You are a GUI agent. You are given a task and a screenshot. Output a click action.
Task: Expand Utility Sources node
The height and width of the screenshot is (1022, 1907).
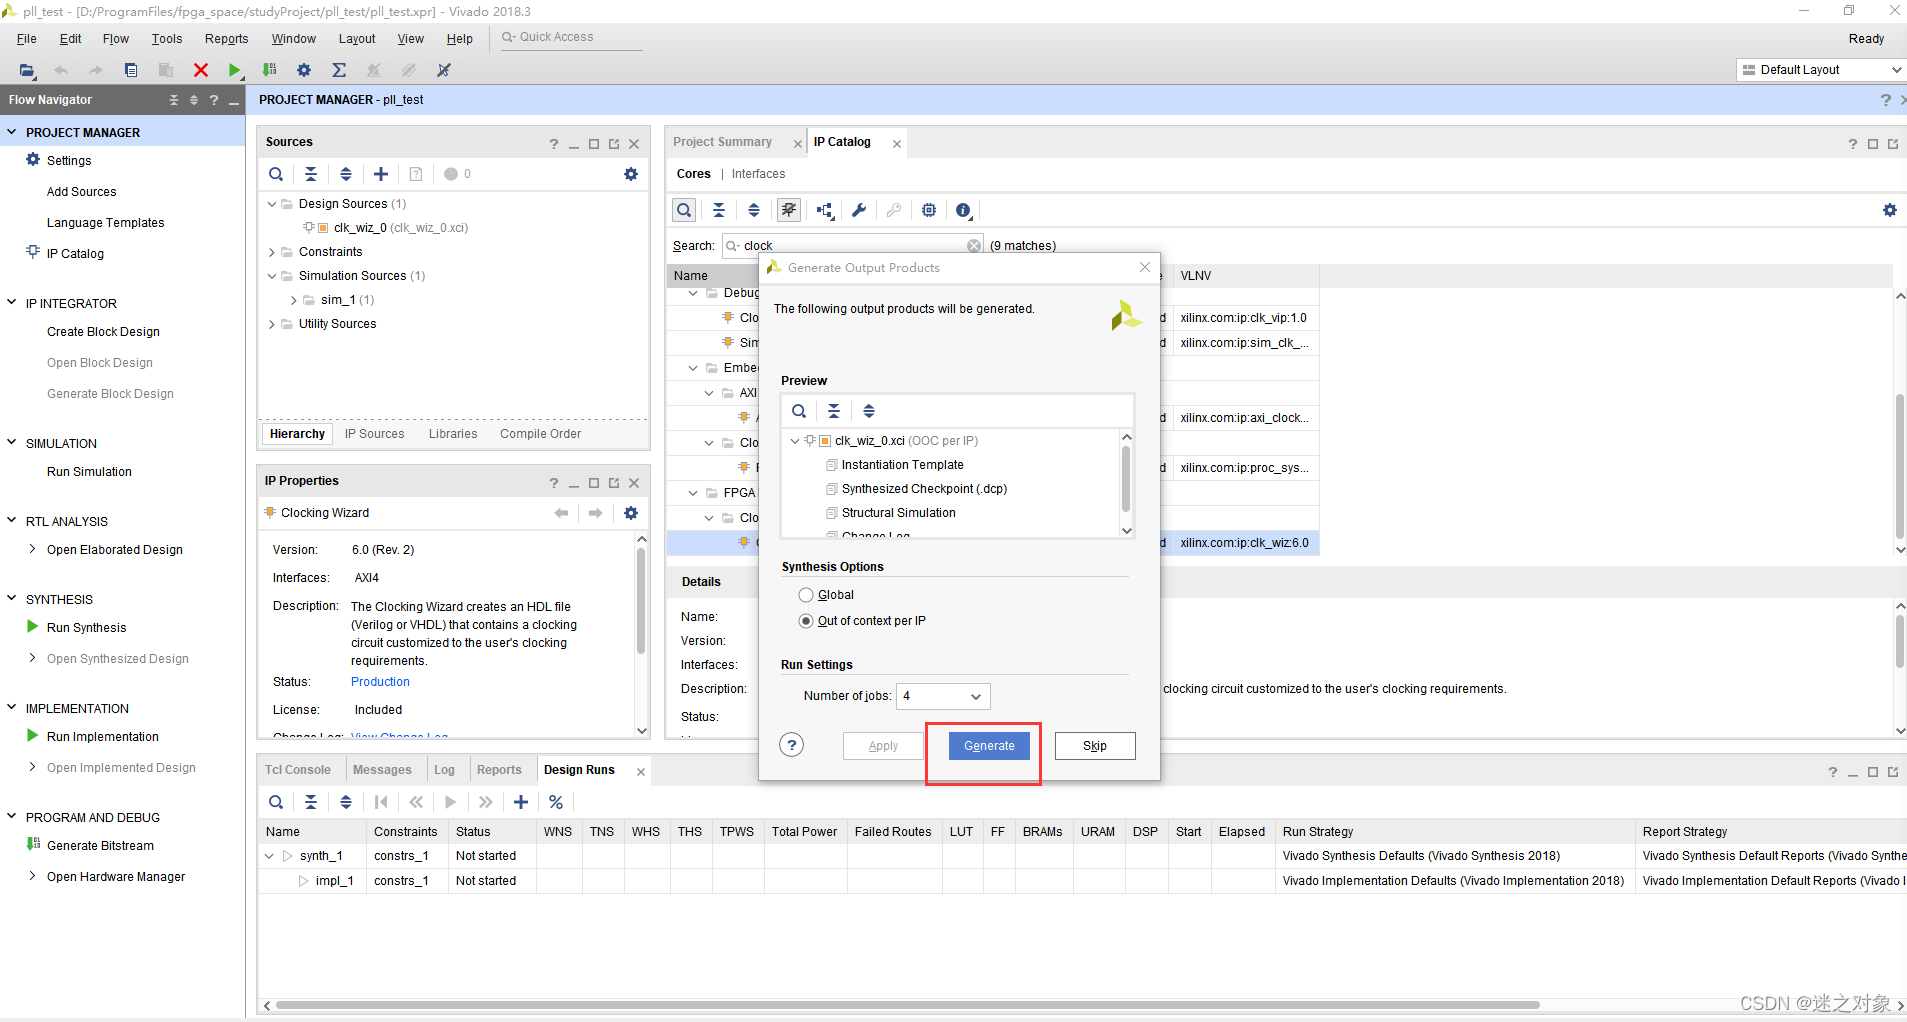pyautogui.click(x=272, y=324)
